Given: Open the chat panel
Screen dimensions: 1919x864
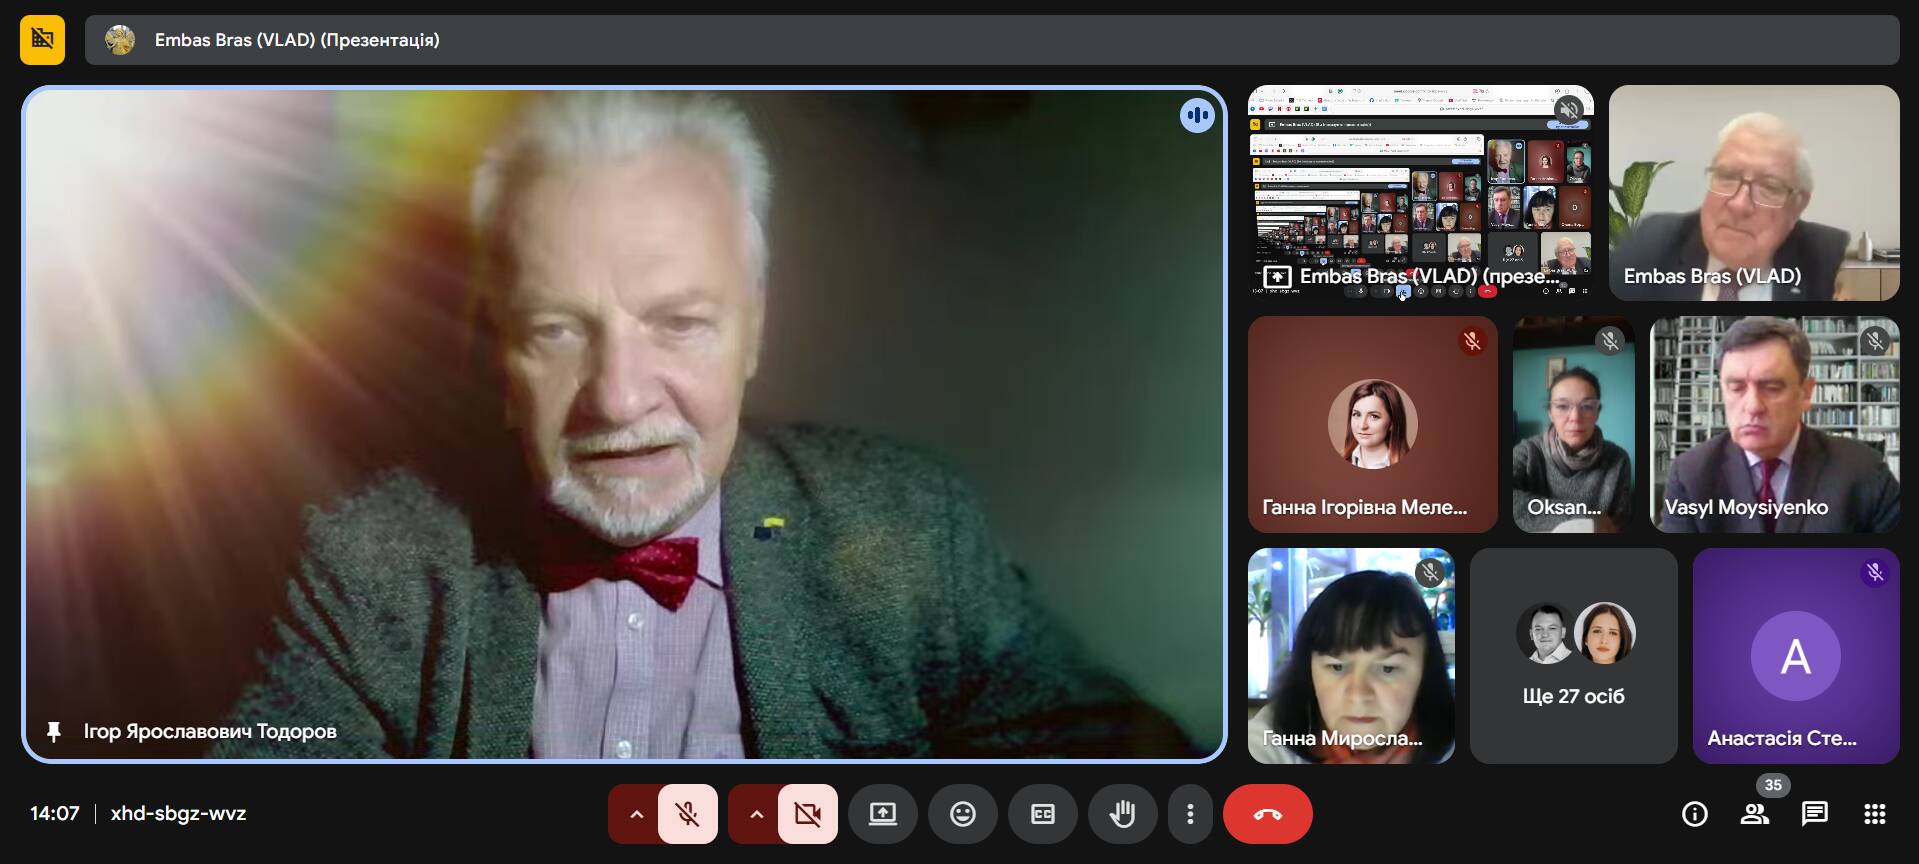Looking at the screenshot, I should pyautogui.click(x=1814, y=814).
